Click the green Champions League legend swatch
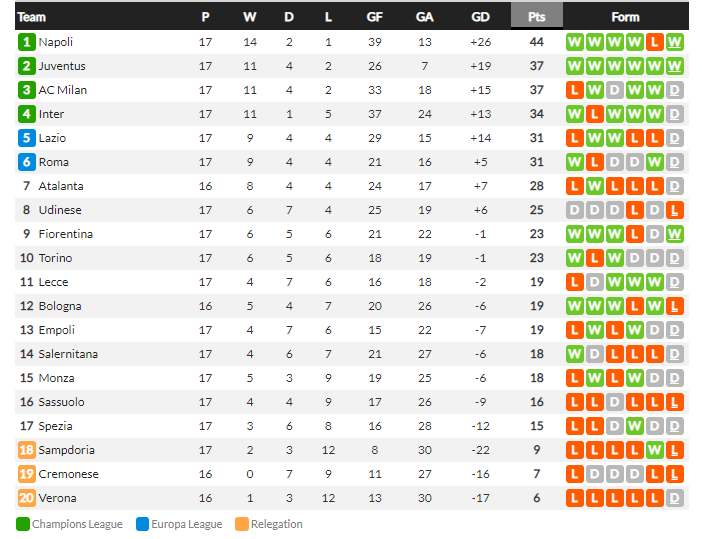 23,524
